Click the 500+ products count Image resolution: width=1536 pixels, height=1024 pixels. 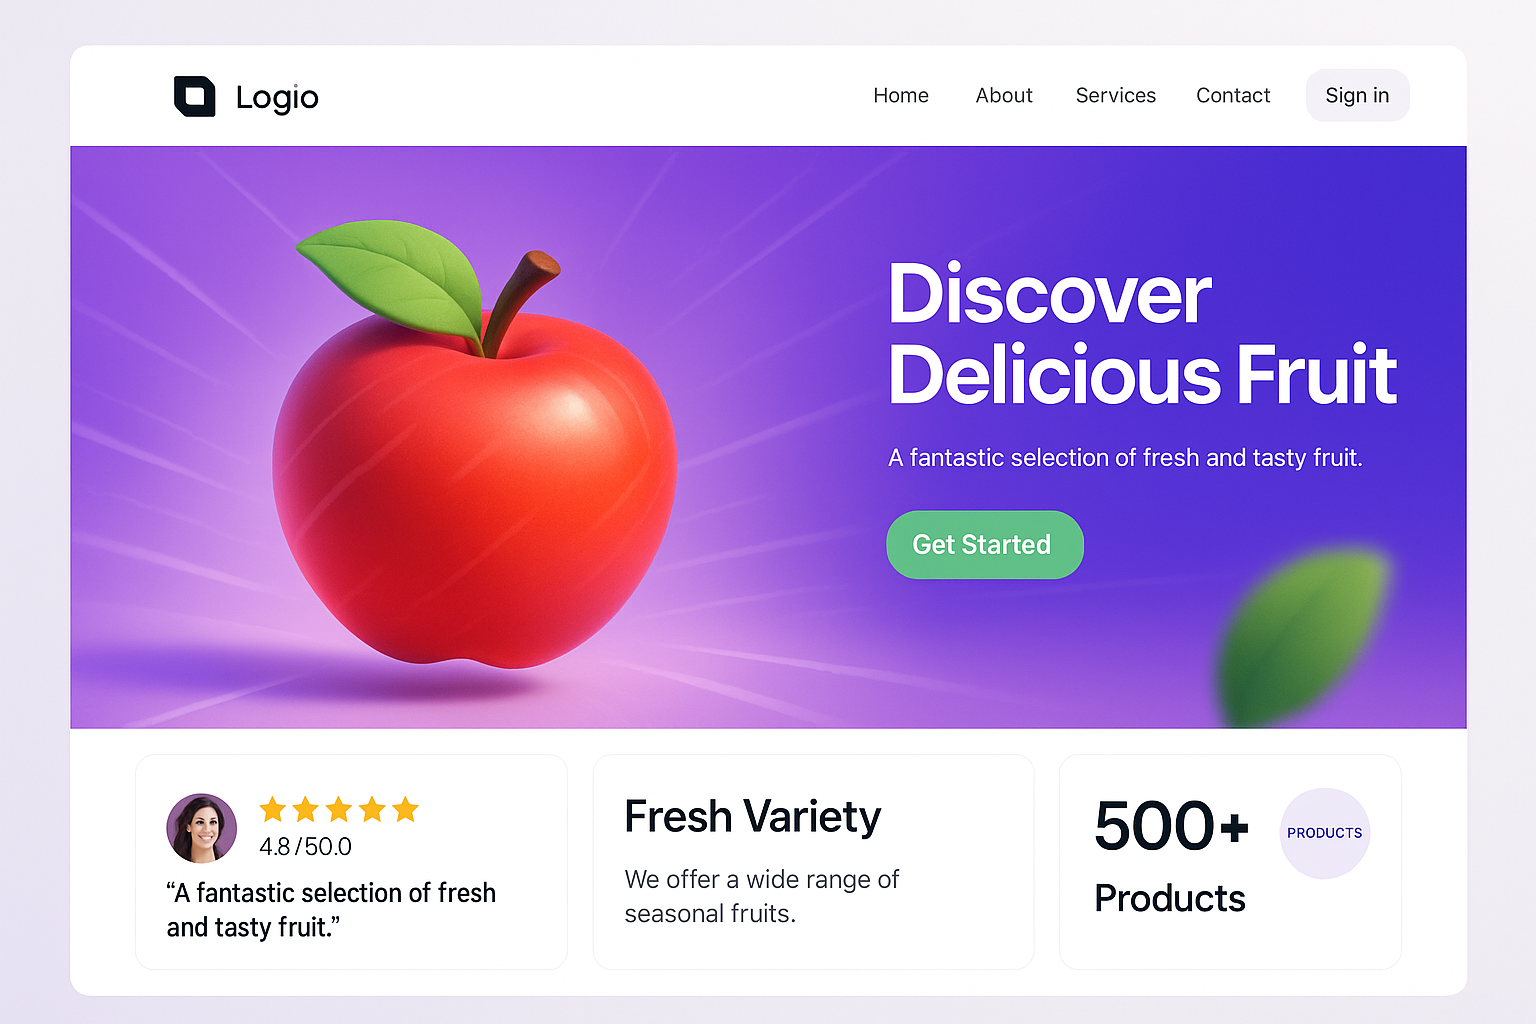[x=1172, y=826]
